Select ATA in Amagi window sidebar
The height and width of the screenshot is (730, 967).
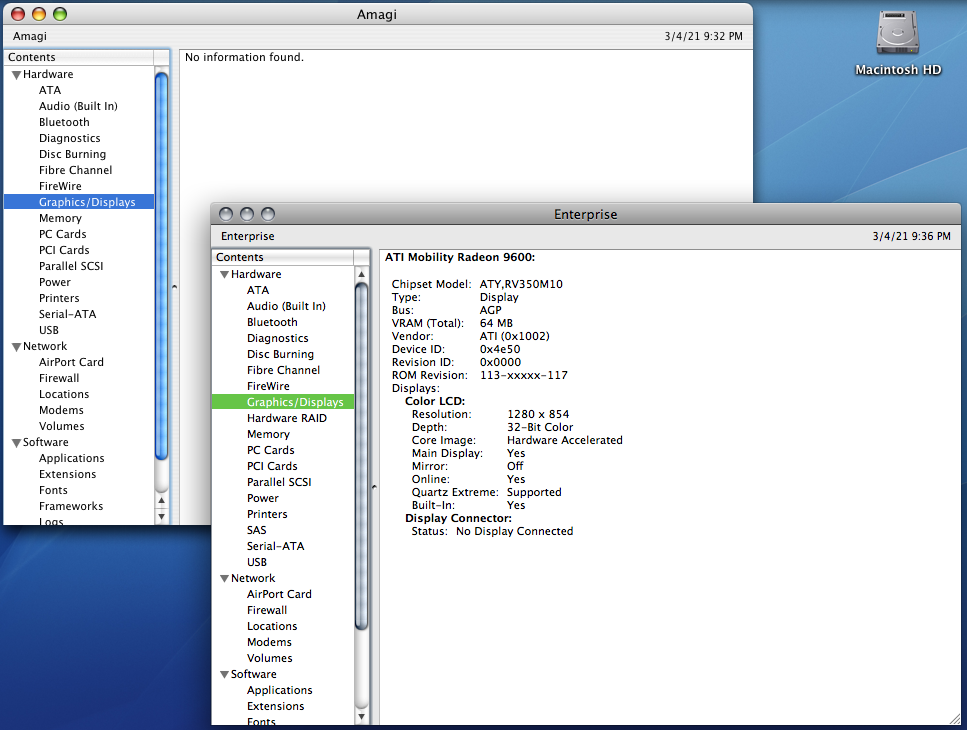pyautogui.click(x=50, y=90)
